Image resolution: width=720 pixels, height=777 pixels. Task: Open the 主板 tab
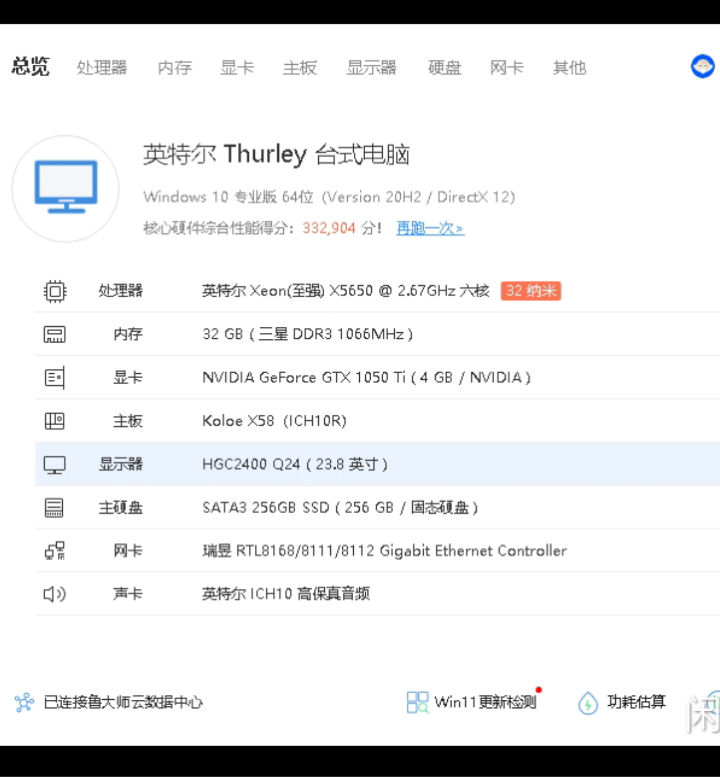pyautogui.click(x=300, y=67)
